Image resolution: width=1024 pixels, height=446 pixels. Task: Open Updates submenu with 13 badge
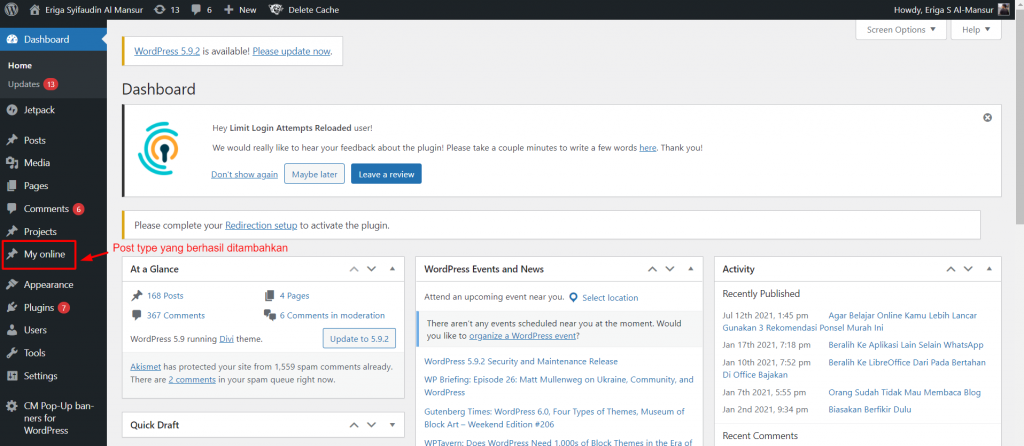click(x=33, y=84)
